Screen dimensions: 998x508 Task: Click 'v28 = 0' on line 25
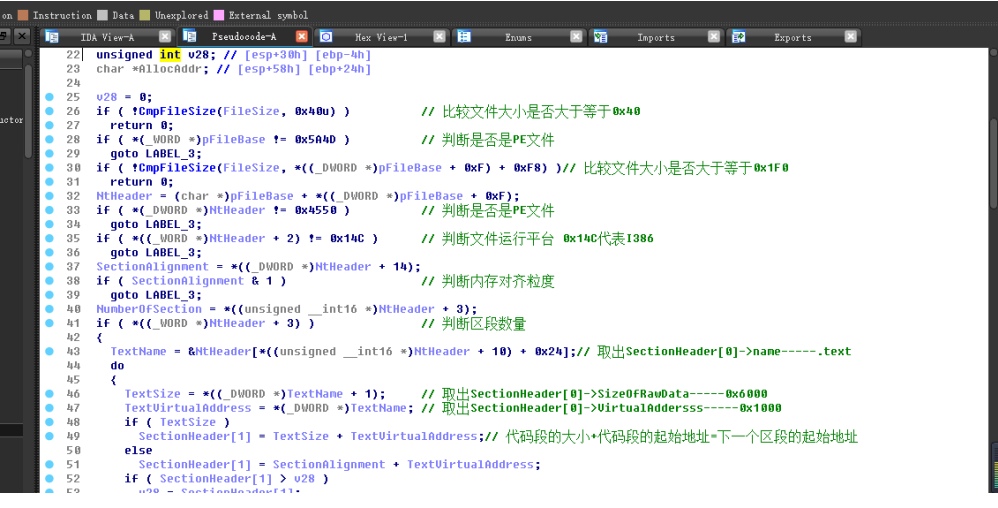125,97
